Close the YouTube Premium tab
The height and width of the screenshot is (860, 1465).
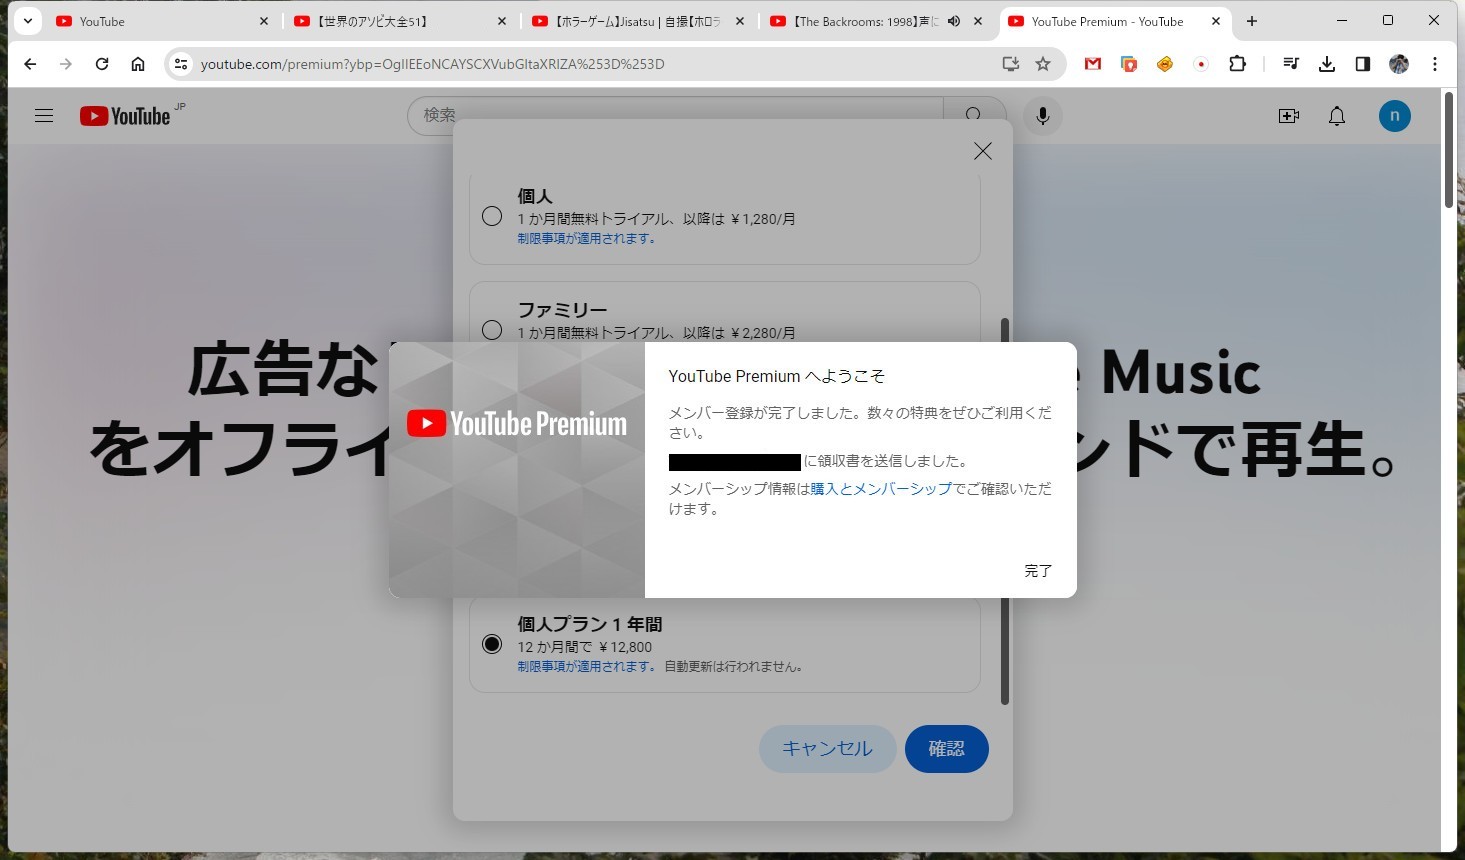(x=1216, y=21)
